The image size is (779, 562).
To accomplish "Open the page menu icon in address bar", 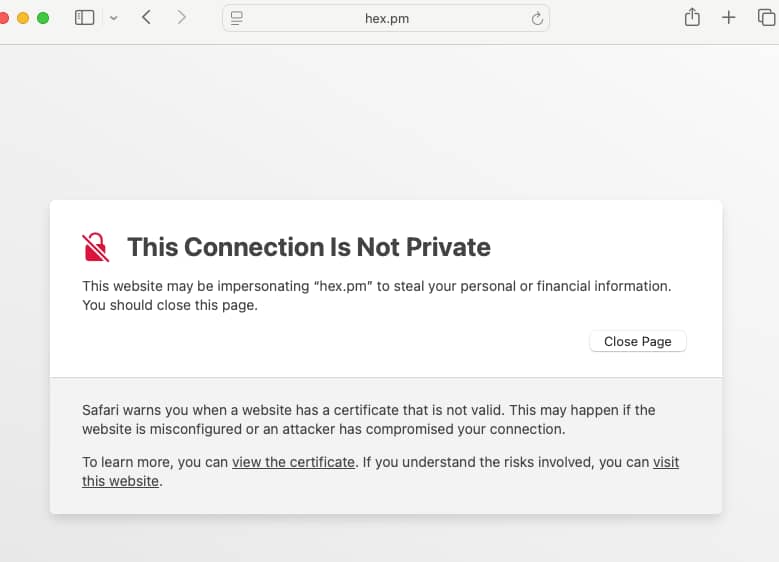I will point(237,18).
